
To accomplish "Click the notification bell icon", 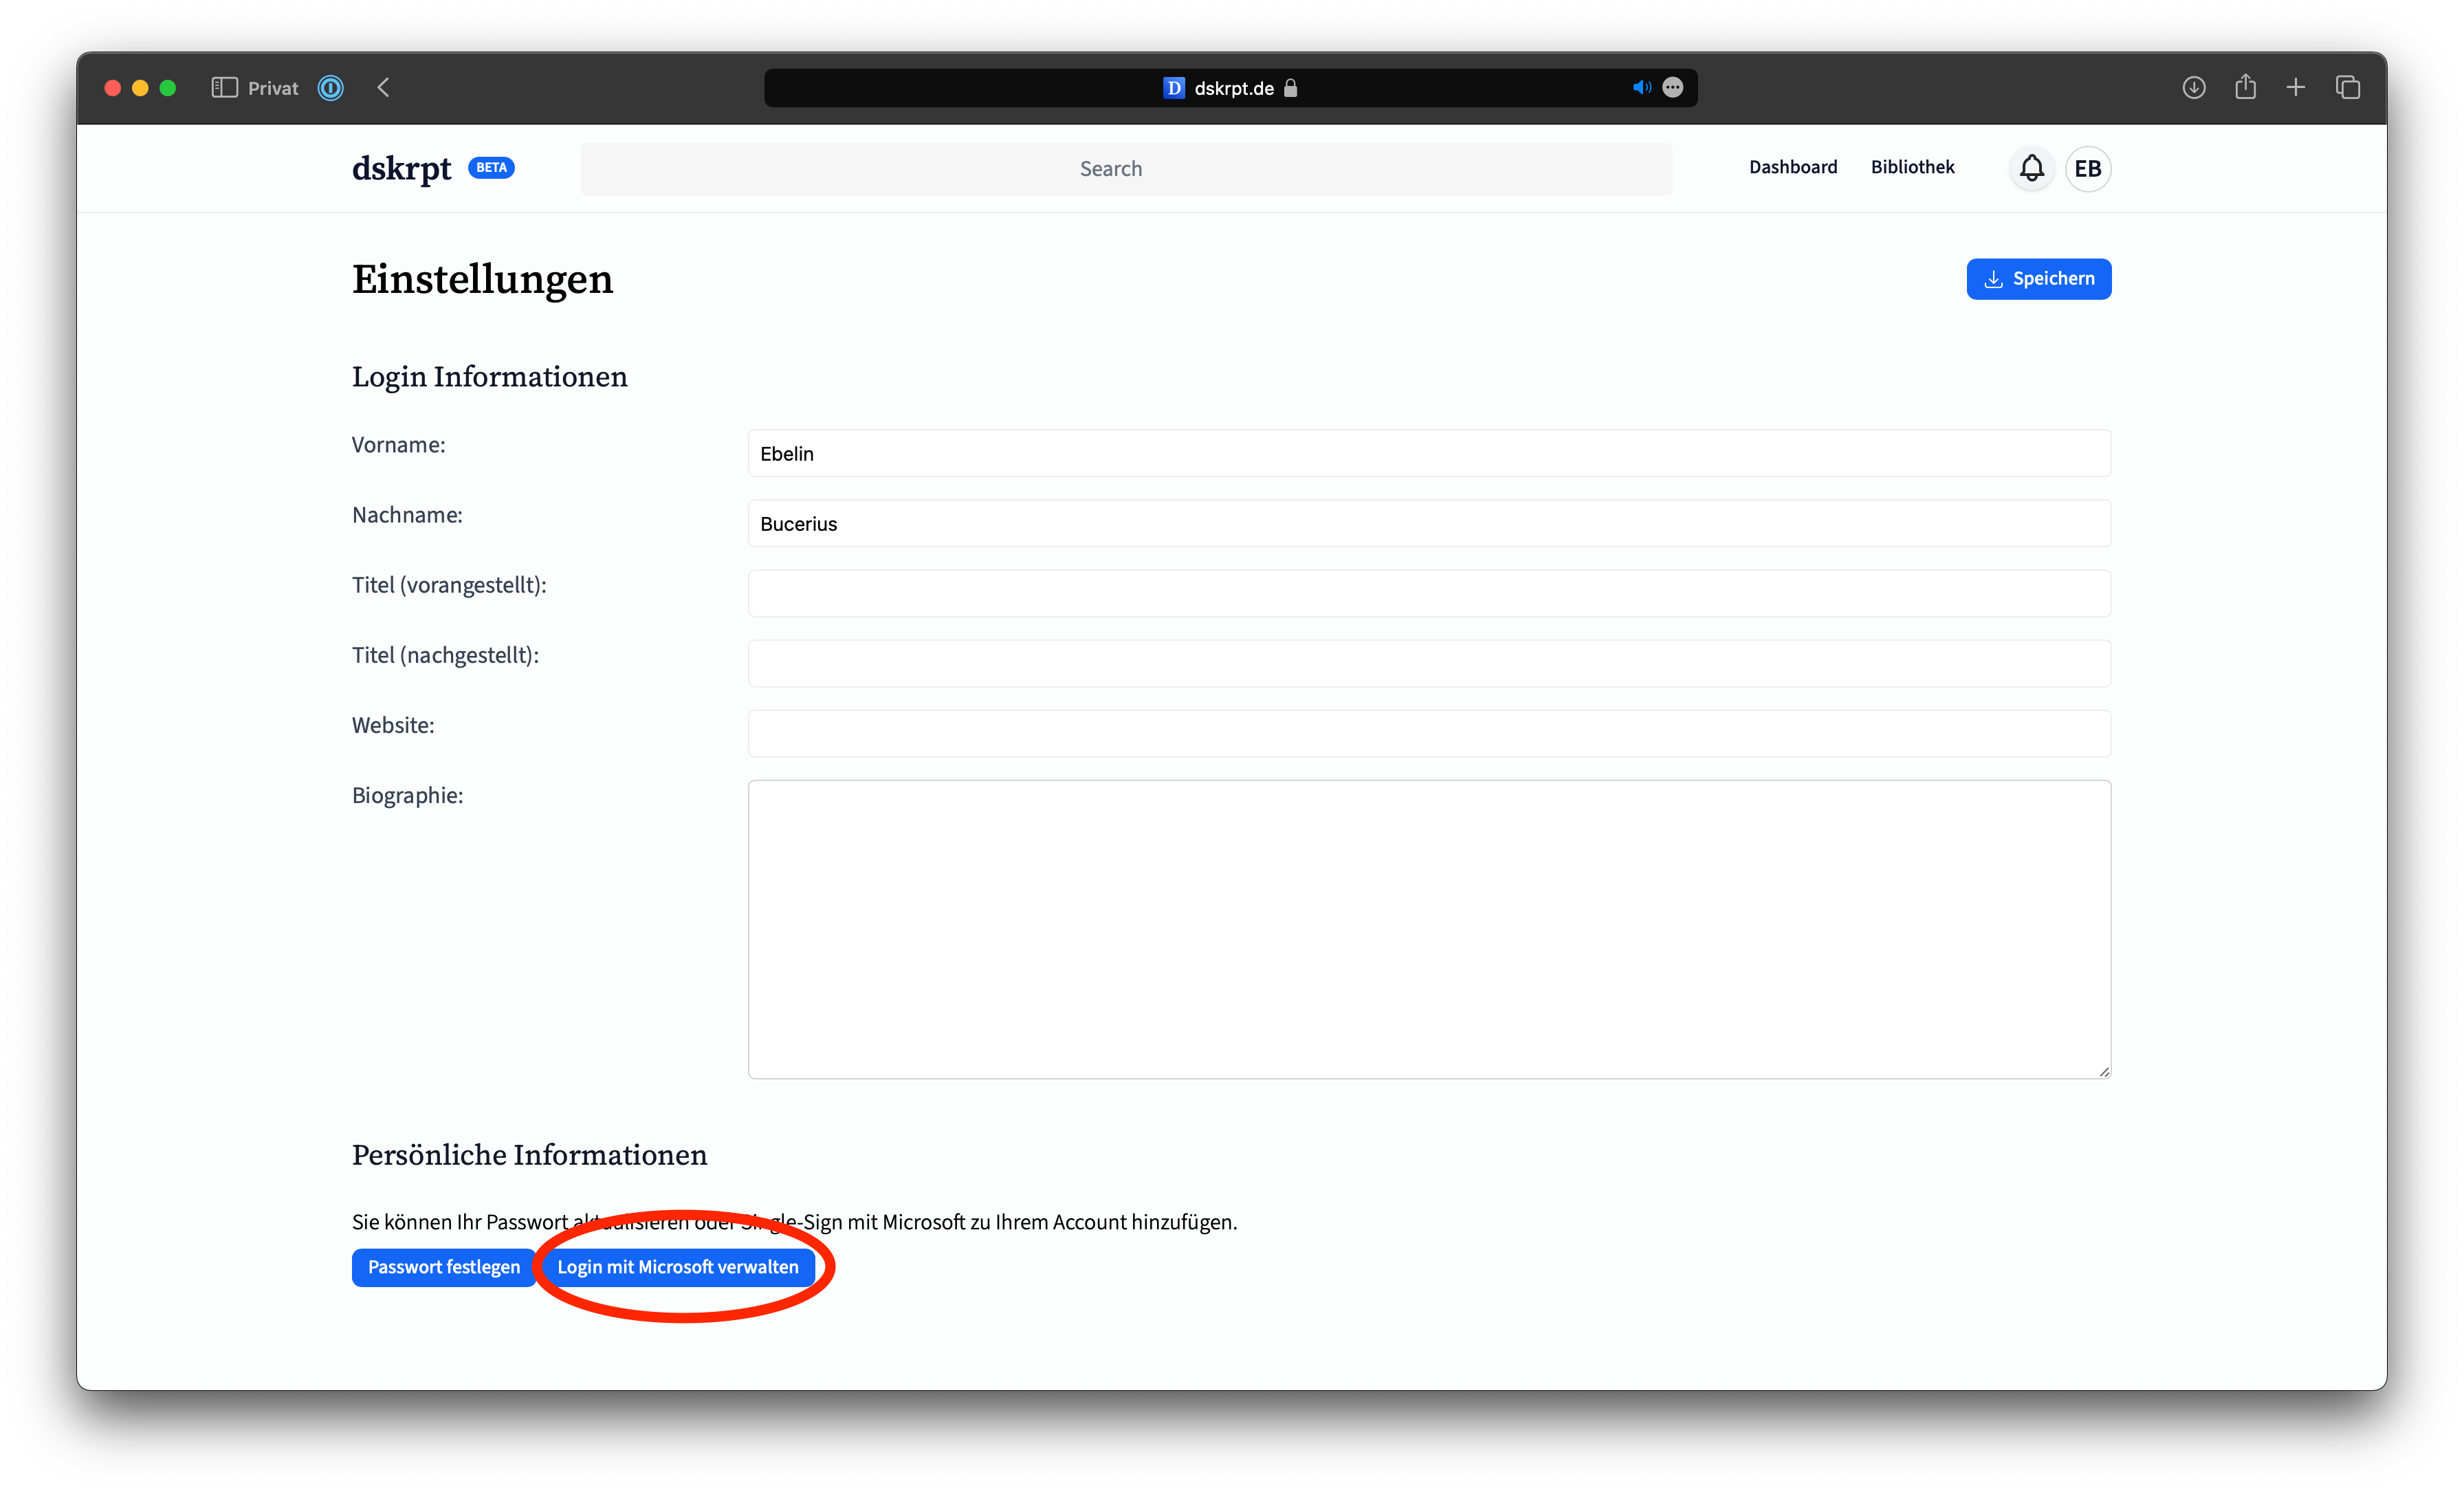I will [x=2031, y=168].
